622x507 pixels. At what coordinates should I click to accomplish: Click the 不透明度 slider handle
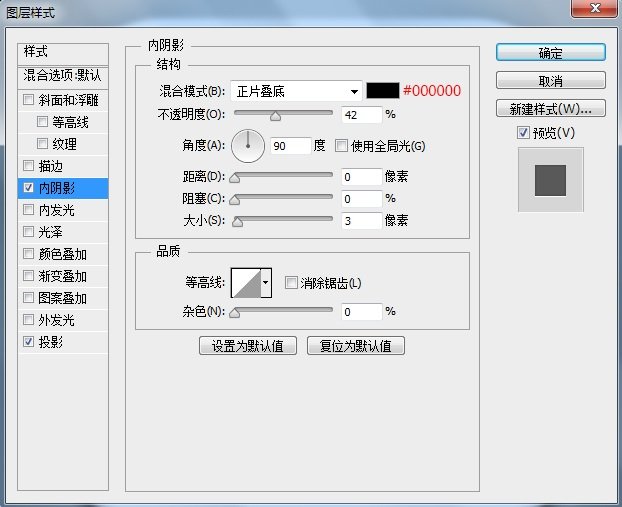tap(275, 116)
